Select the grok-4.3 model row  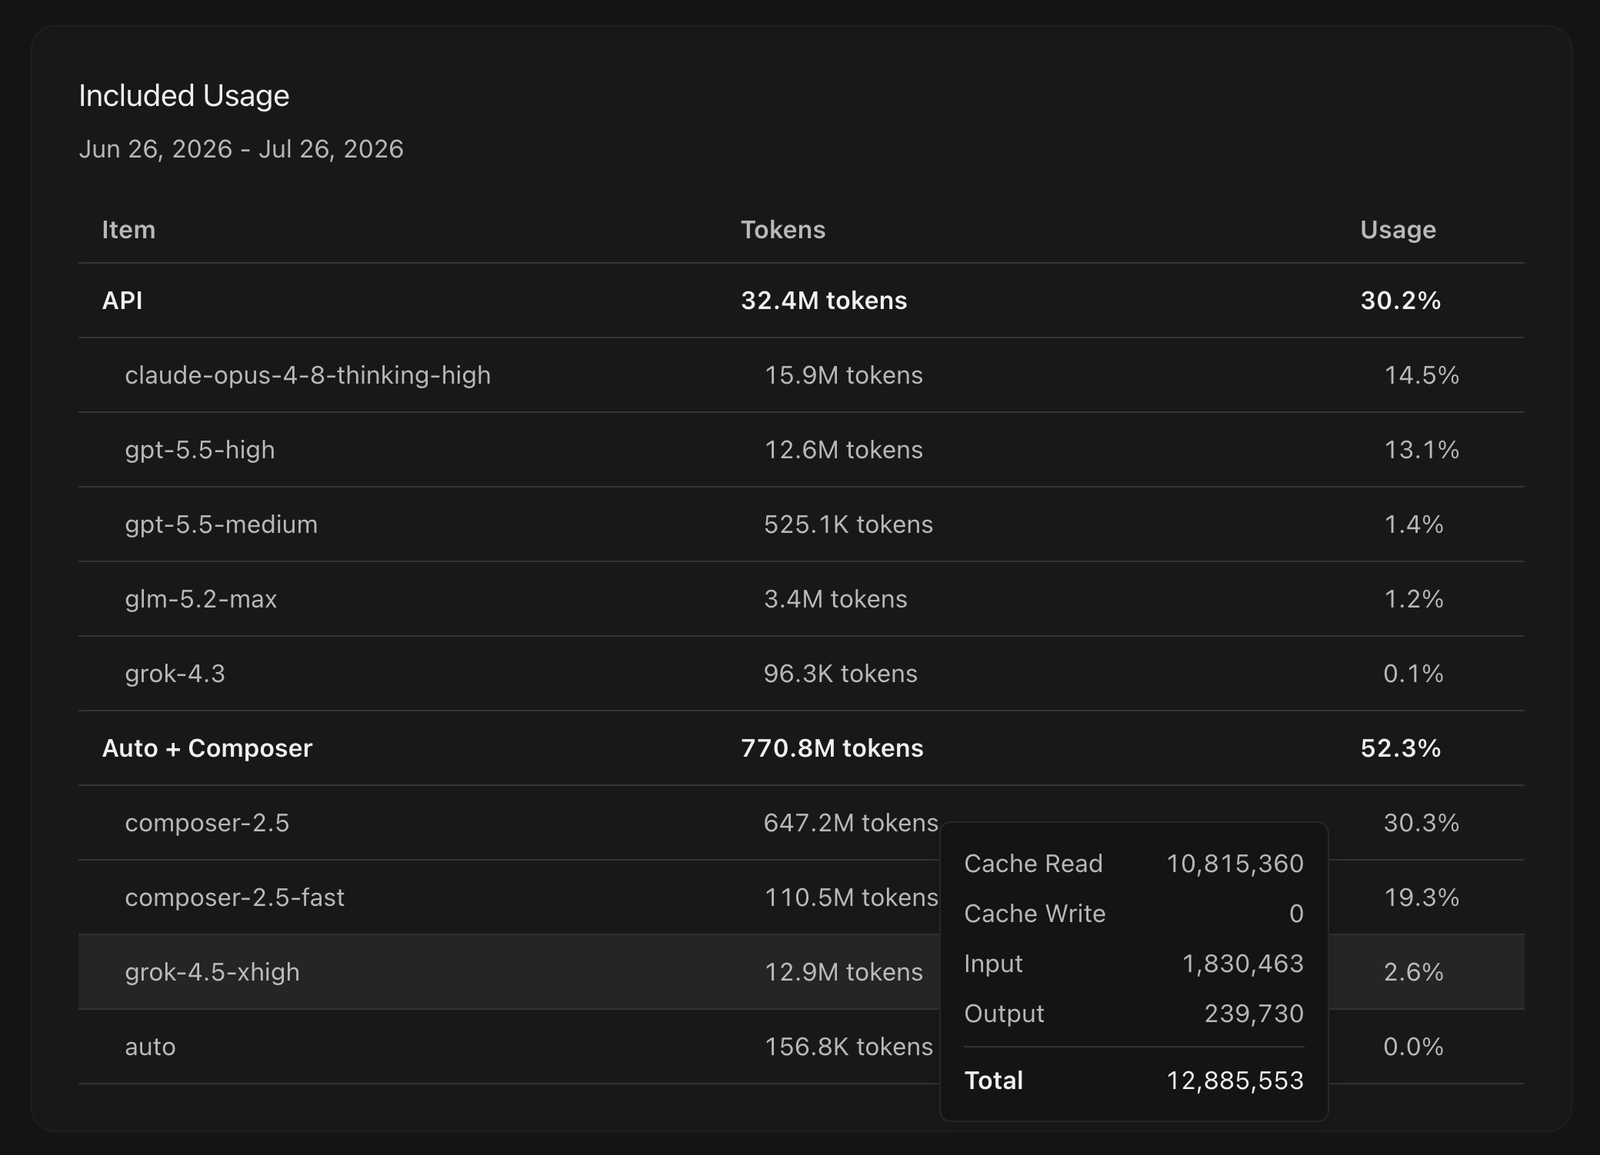[801, 674]
